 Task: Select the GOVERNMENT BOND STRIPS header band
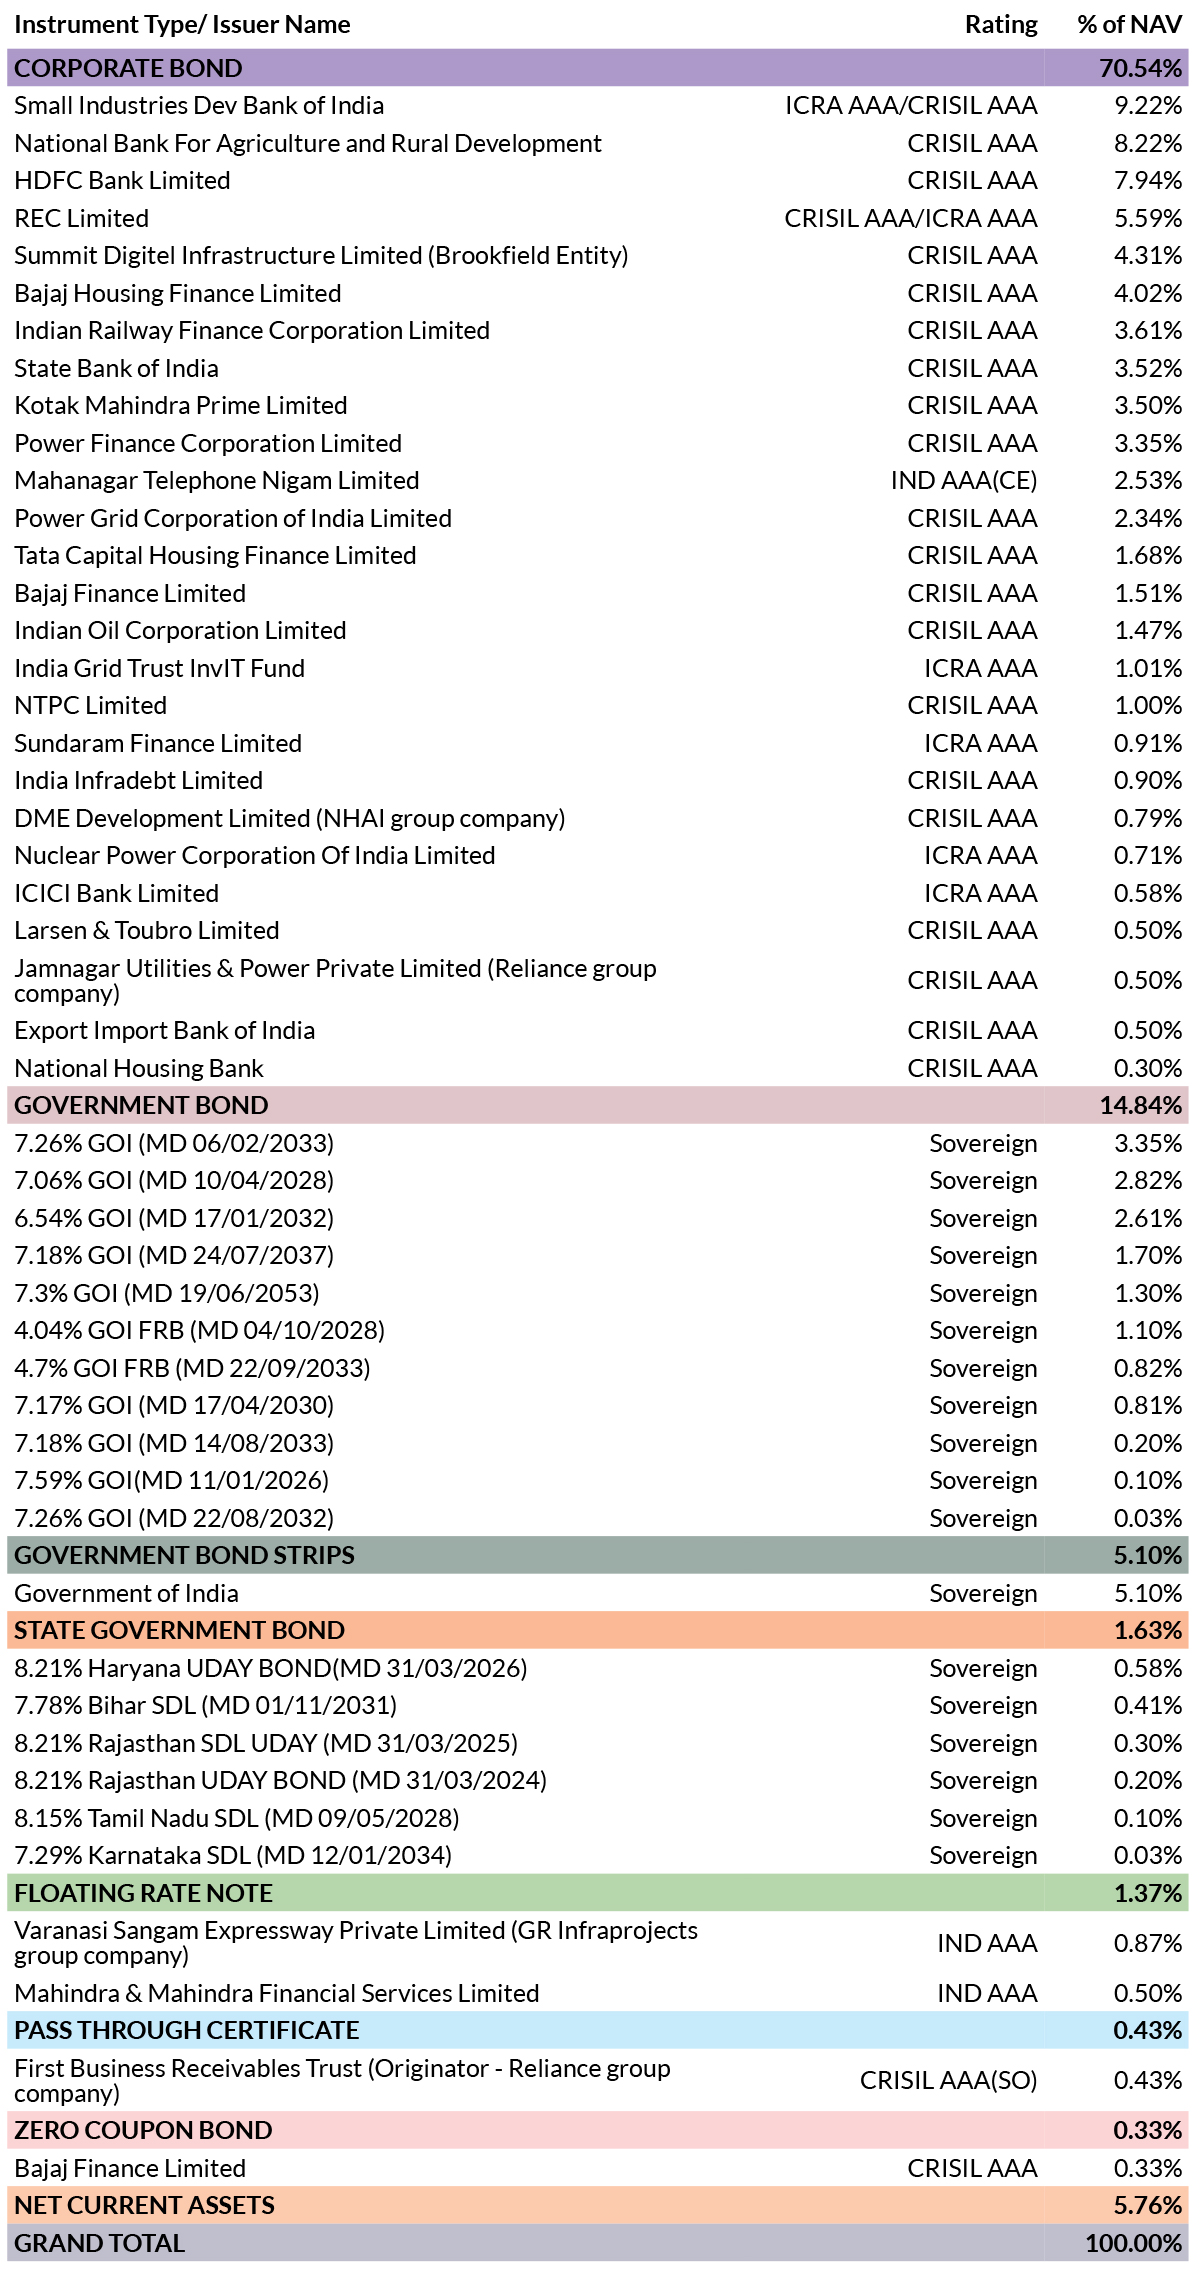click(x=597, y=1555)
